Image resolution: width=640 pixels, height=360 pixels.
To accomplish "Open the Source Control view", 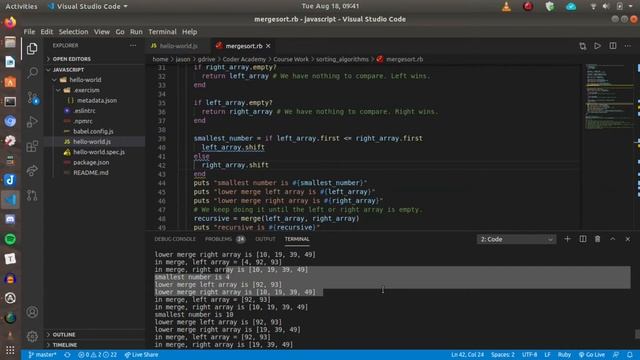I will pyautogui.click(x=32, y=98).
